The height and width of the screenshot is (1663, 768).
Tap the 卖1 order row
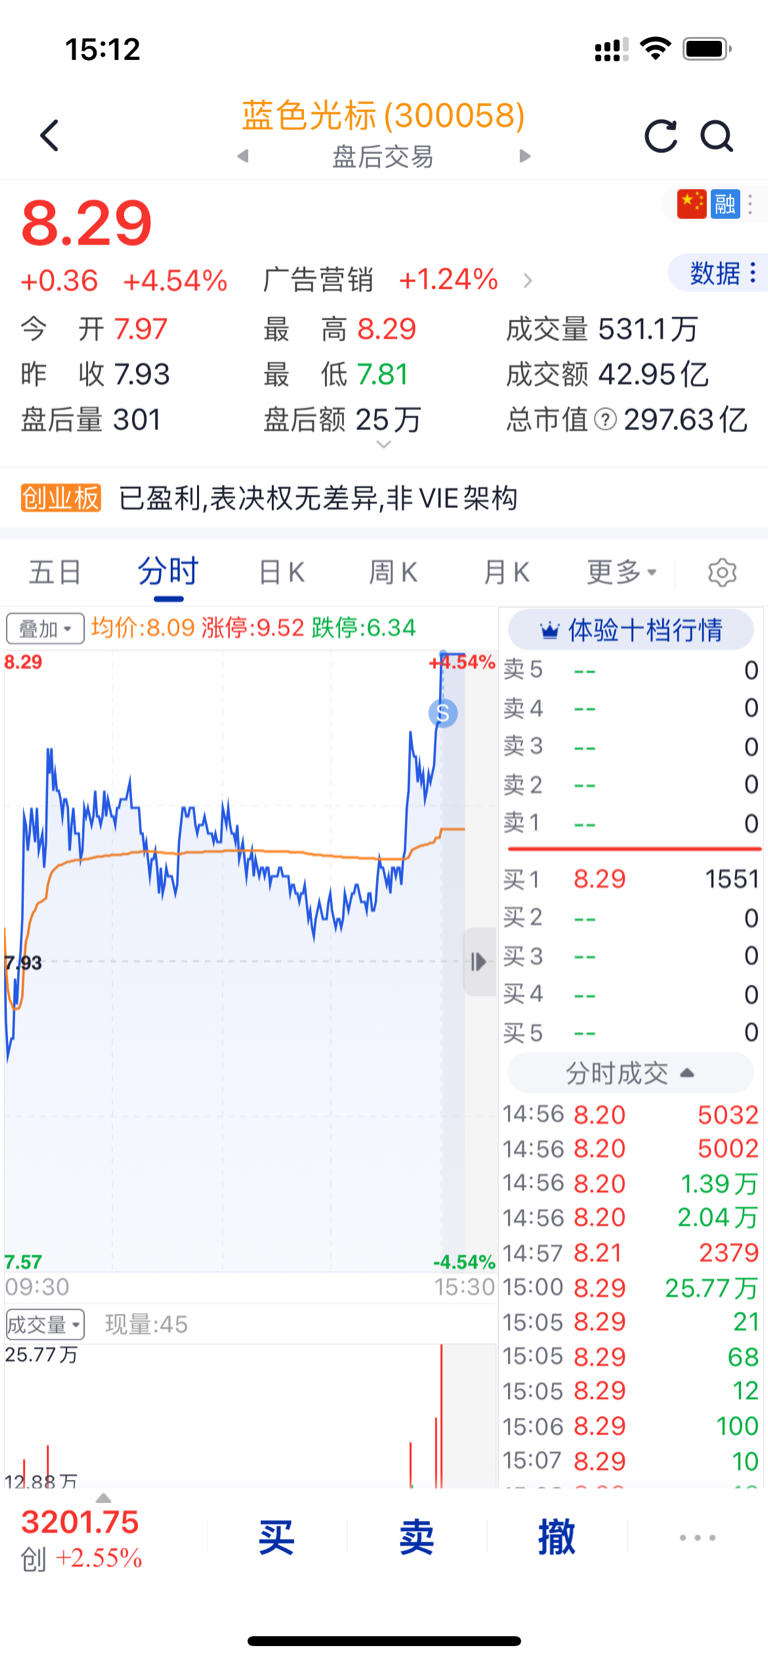631,823
